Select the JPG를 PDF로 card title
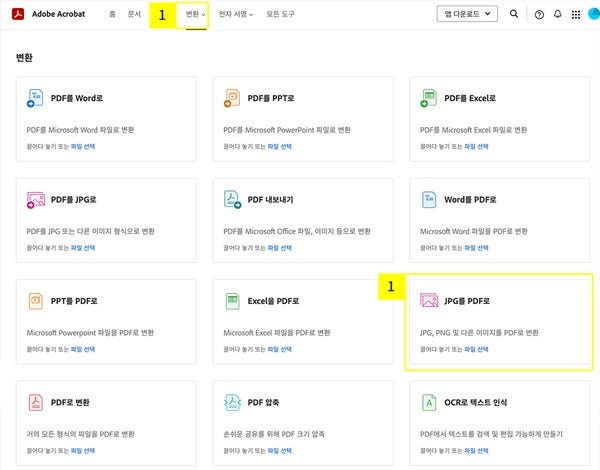Viewport: 600px width, 470px height. click(x=467, y=301)
